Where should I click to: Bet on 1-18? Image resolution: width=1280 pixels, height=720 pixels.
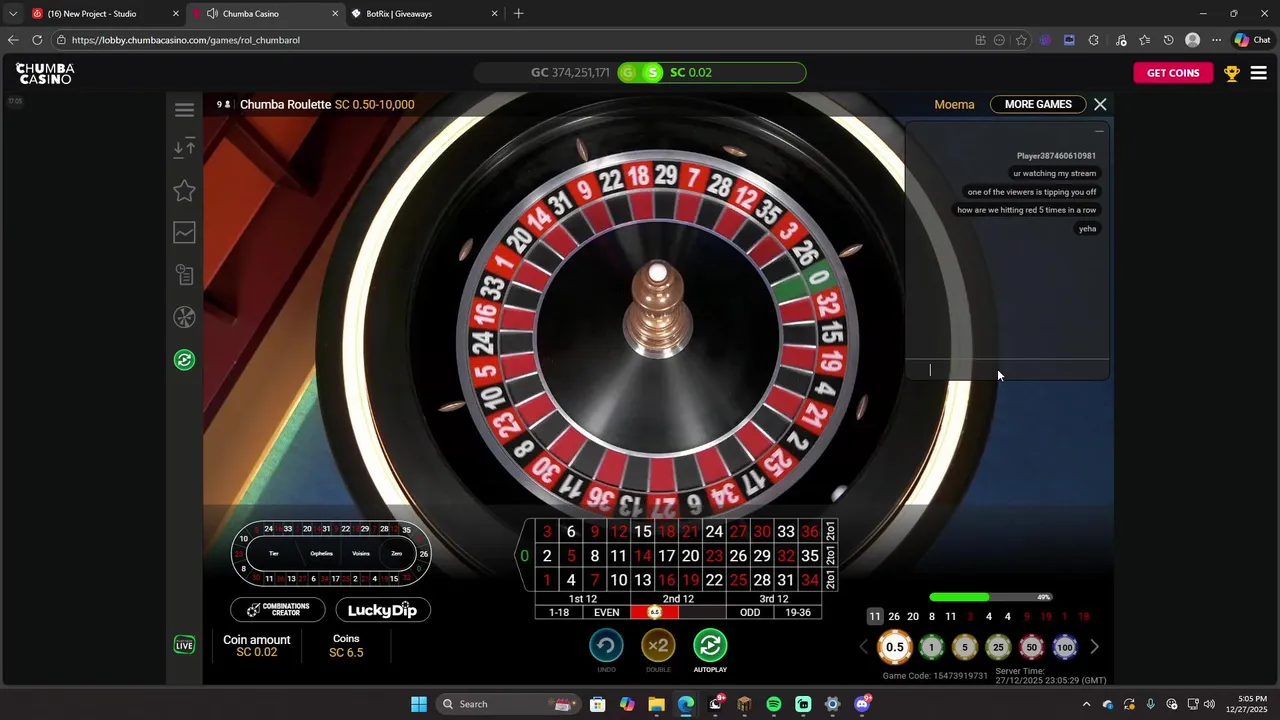(559, 612)
